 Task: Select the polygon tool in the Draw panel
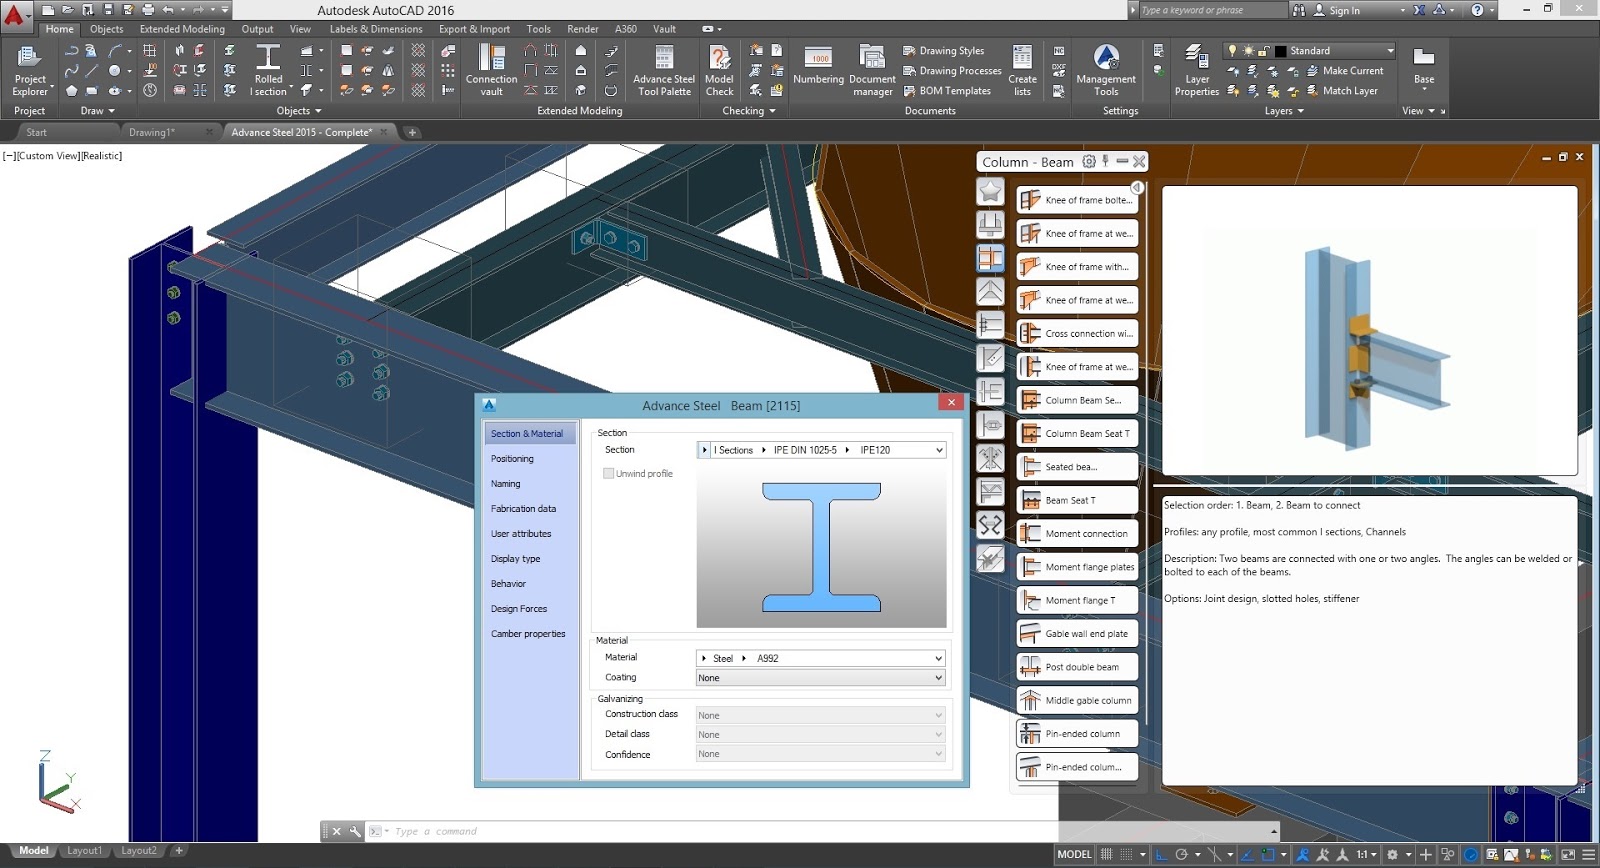pyautogui.click(x=71, y=91)
